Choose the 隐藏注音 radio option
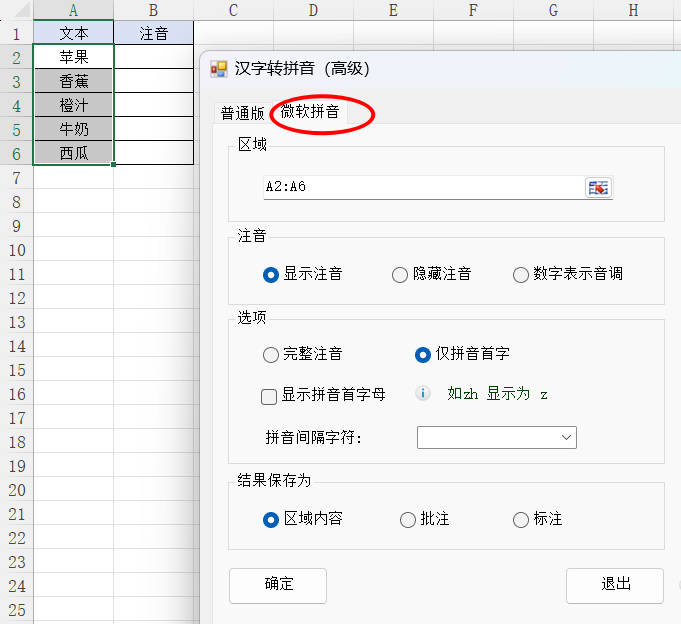 coord(400,274)
